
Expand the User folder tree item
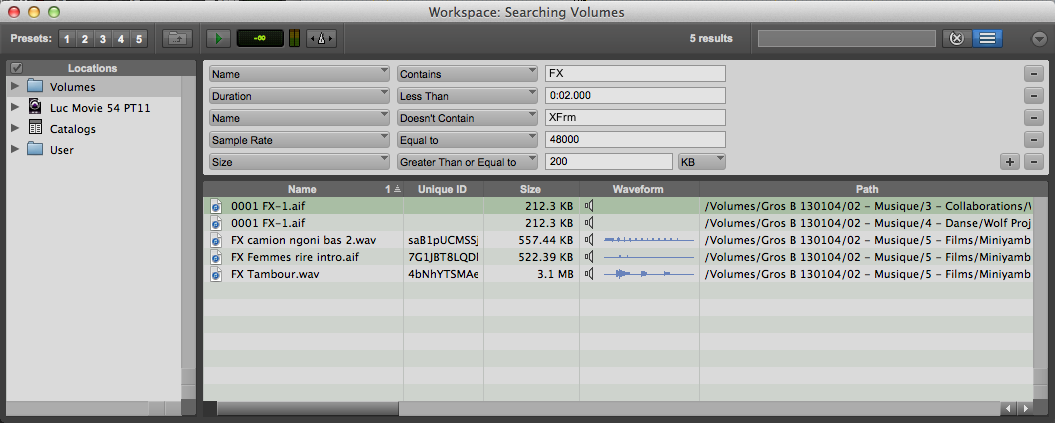pos(15,149)
